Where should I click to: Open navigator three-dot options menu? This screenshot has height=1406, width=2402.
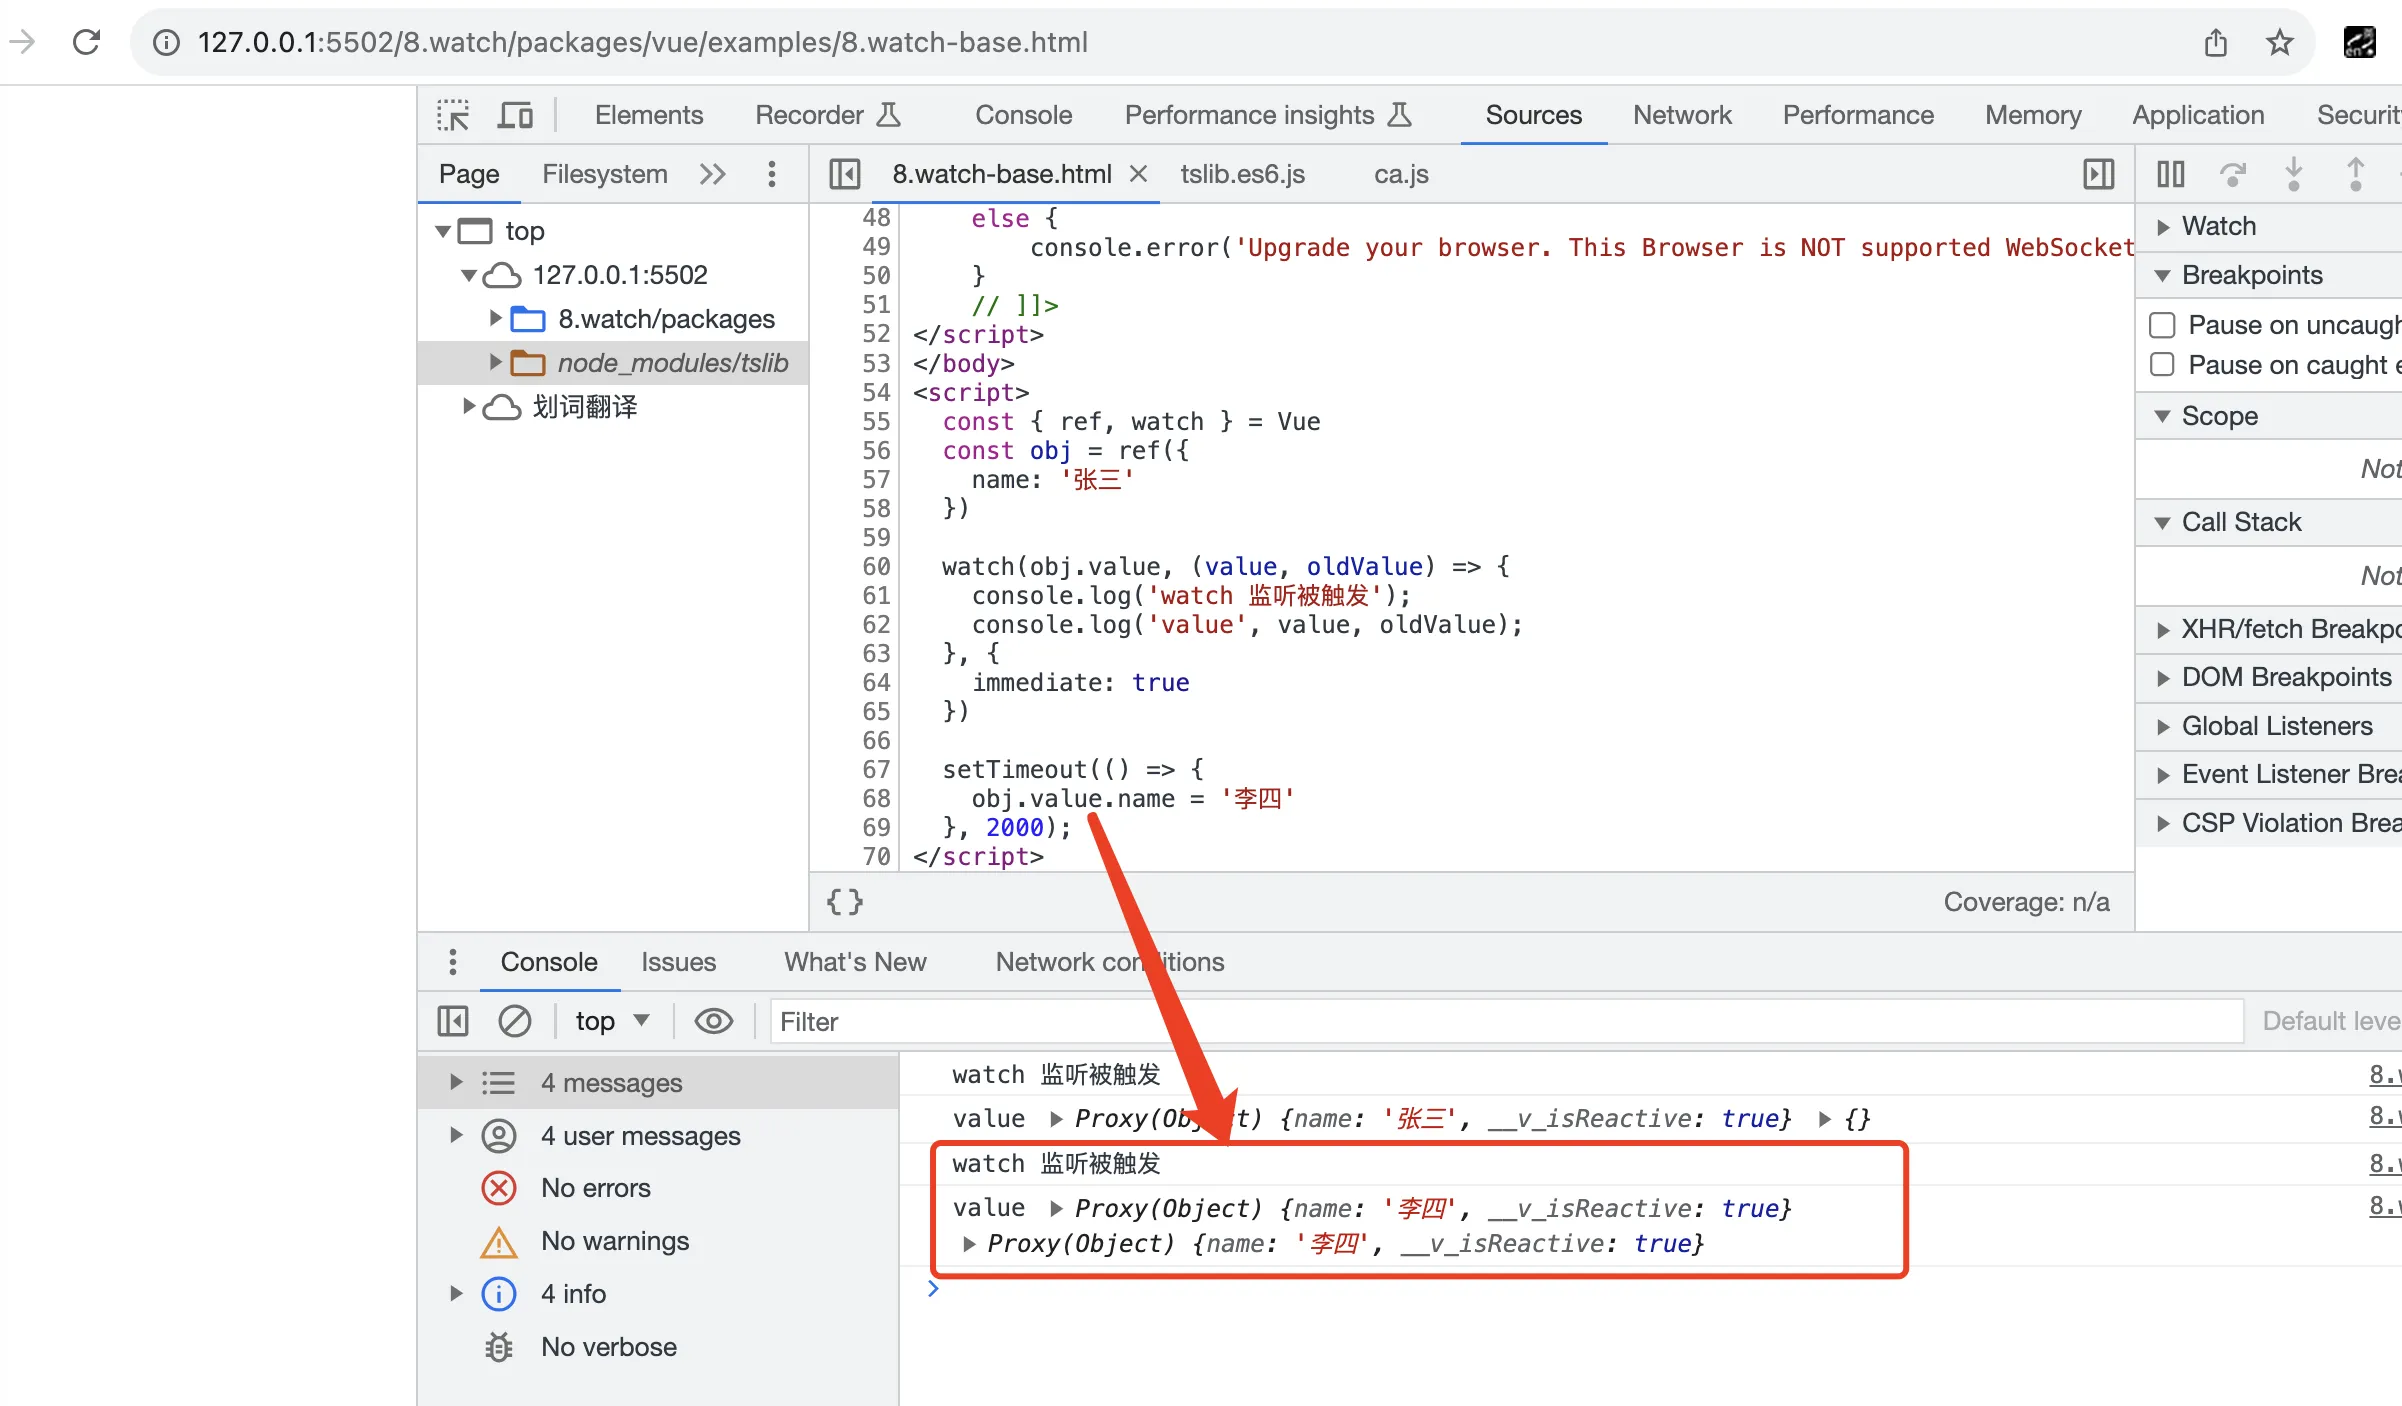pyautogui.click(x=771, y=174)
